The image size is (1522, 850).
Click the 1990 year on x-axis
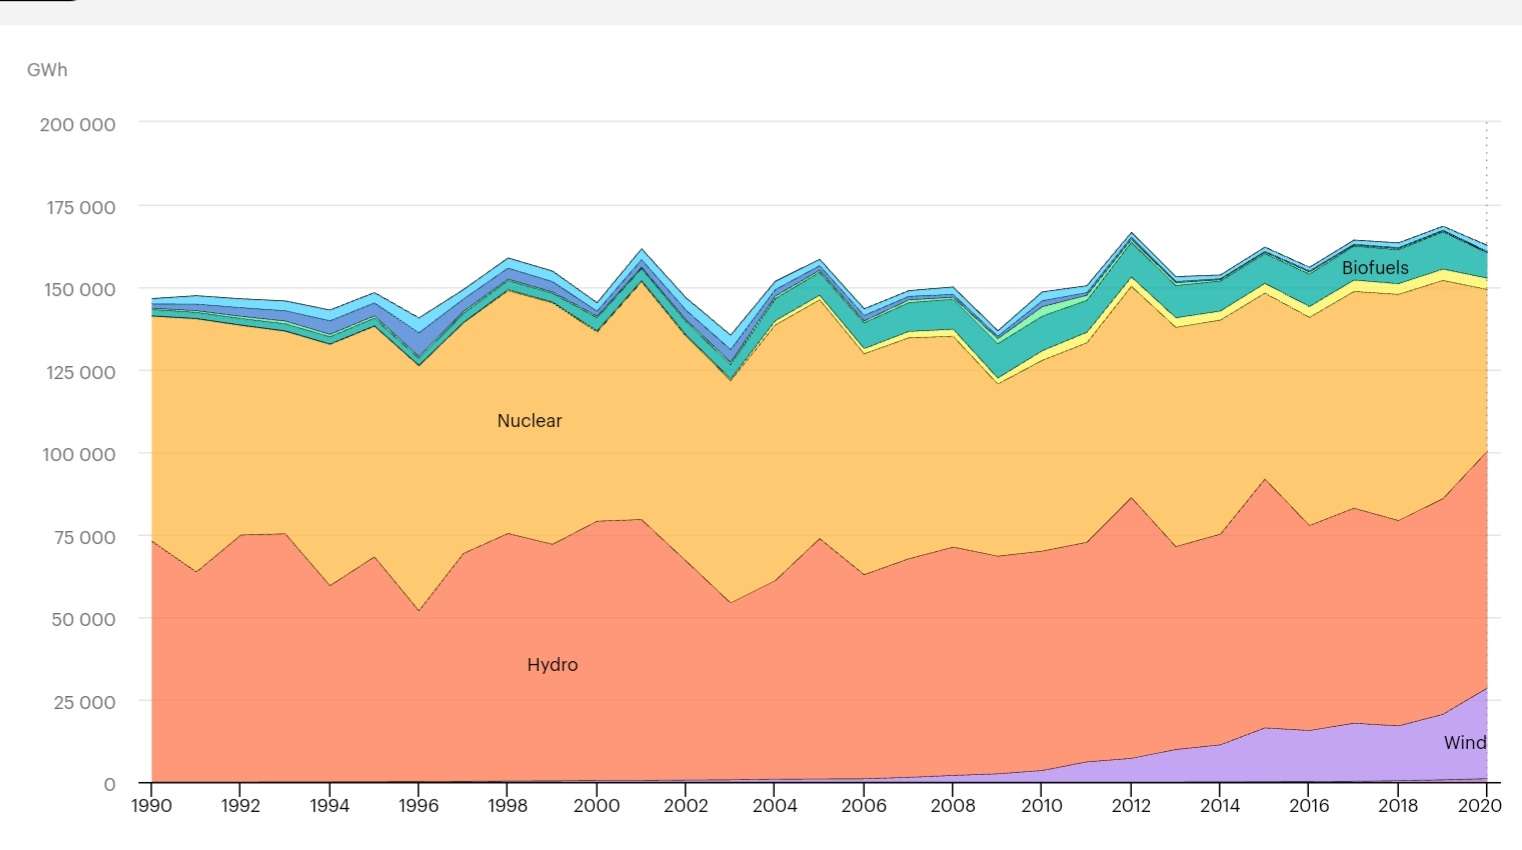pyautogui.click(x=151, y=806)
